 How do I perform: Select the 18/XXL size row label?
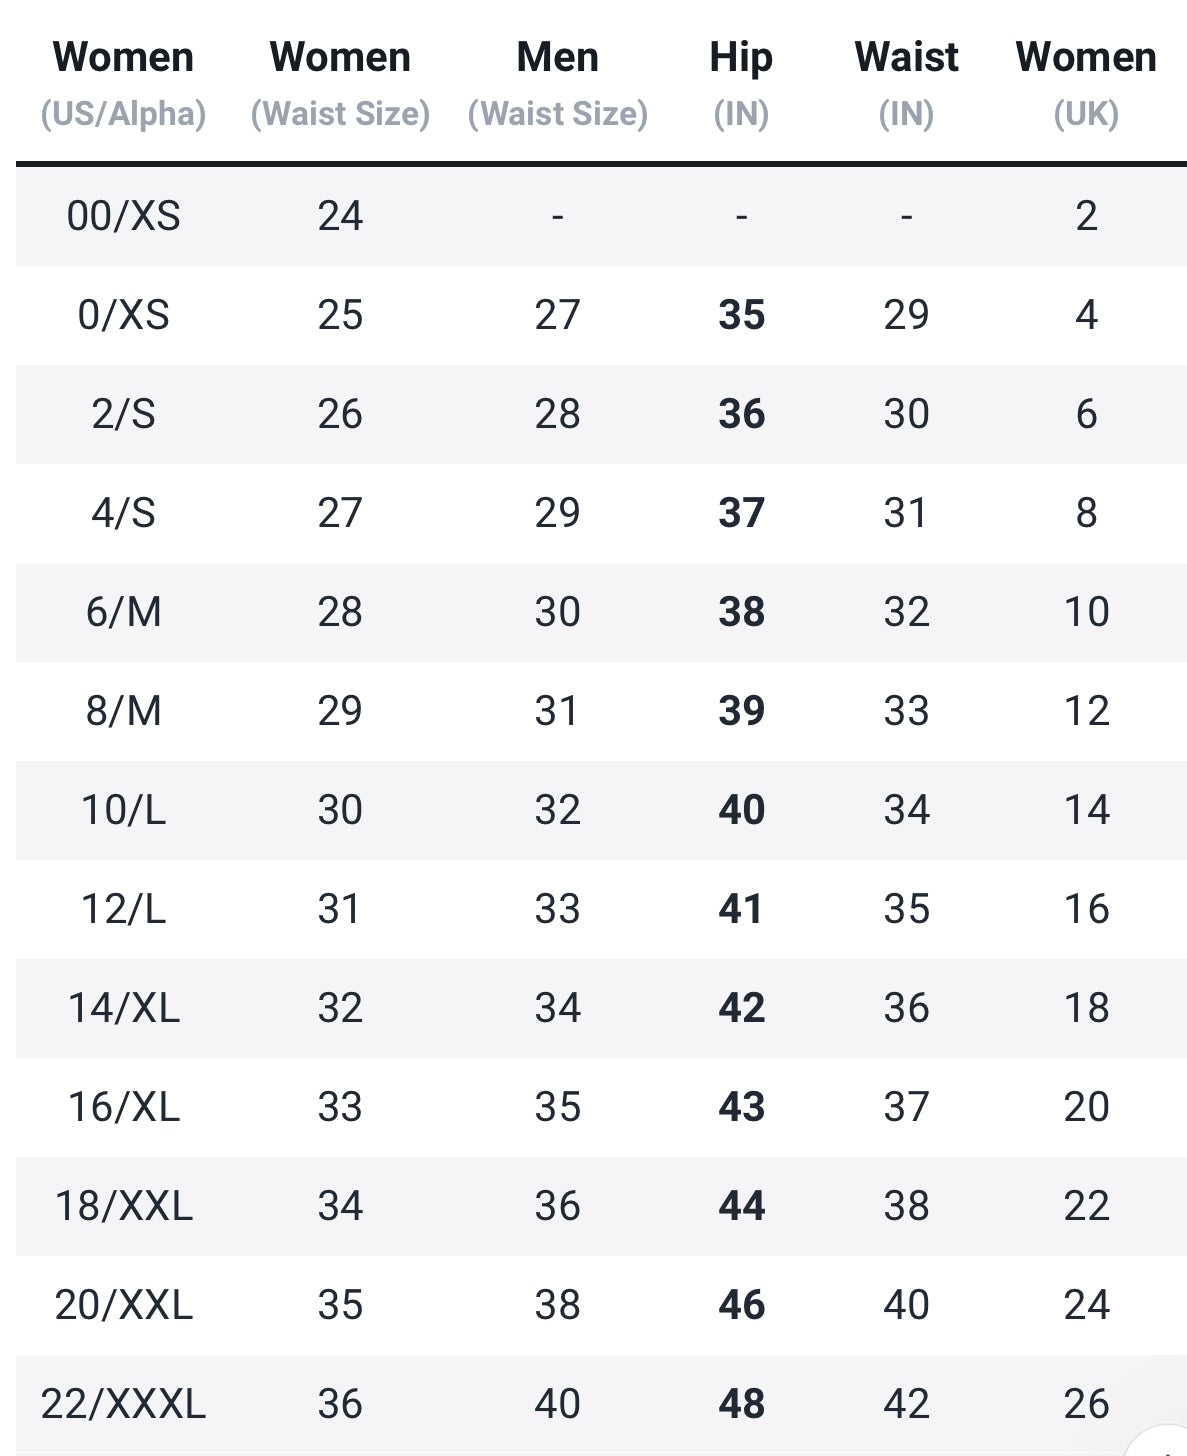click(x=123, y=1206)
